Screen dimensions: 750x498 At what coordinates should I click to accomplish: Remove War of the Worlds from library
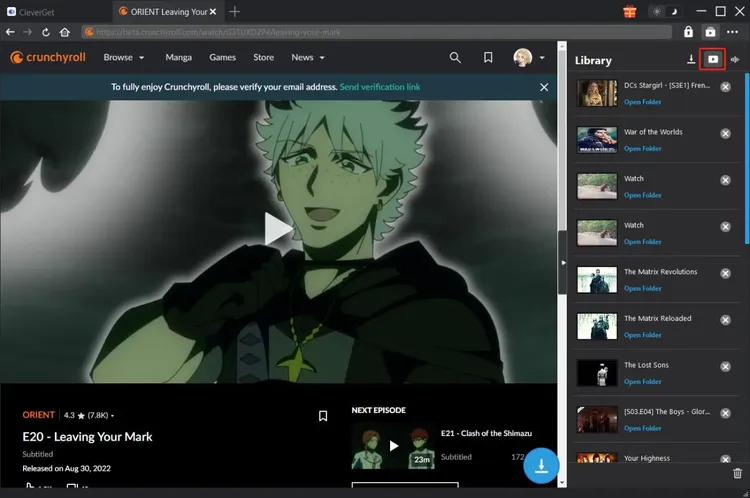tap(725, 134)
